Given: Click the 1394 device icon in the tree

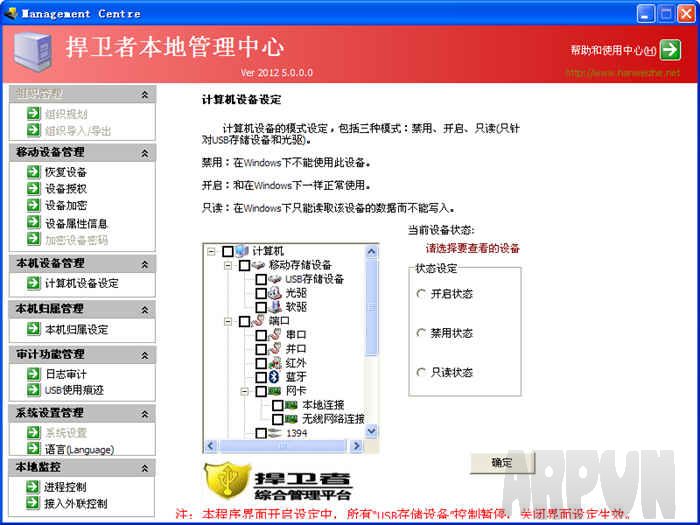Looking at the screenshot, I should point(275,433).
